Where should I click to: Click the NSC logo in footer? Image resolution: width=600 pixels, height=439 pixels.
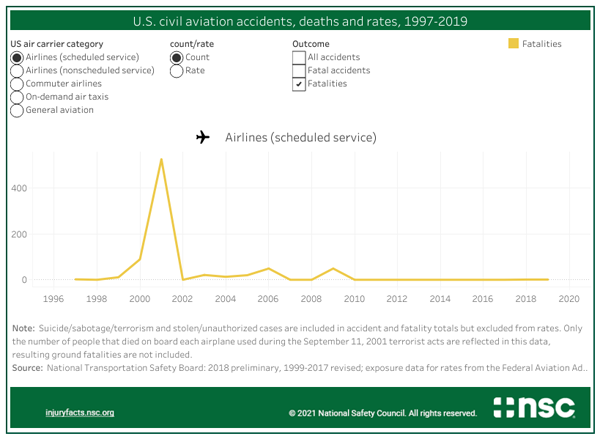point(534,407)
